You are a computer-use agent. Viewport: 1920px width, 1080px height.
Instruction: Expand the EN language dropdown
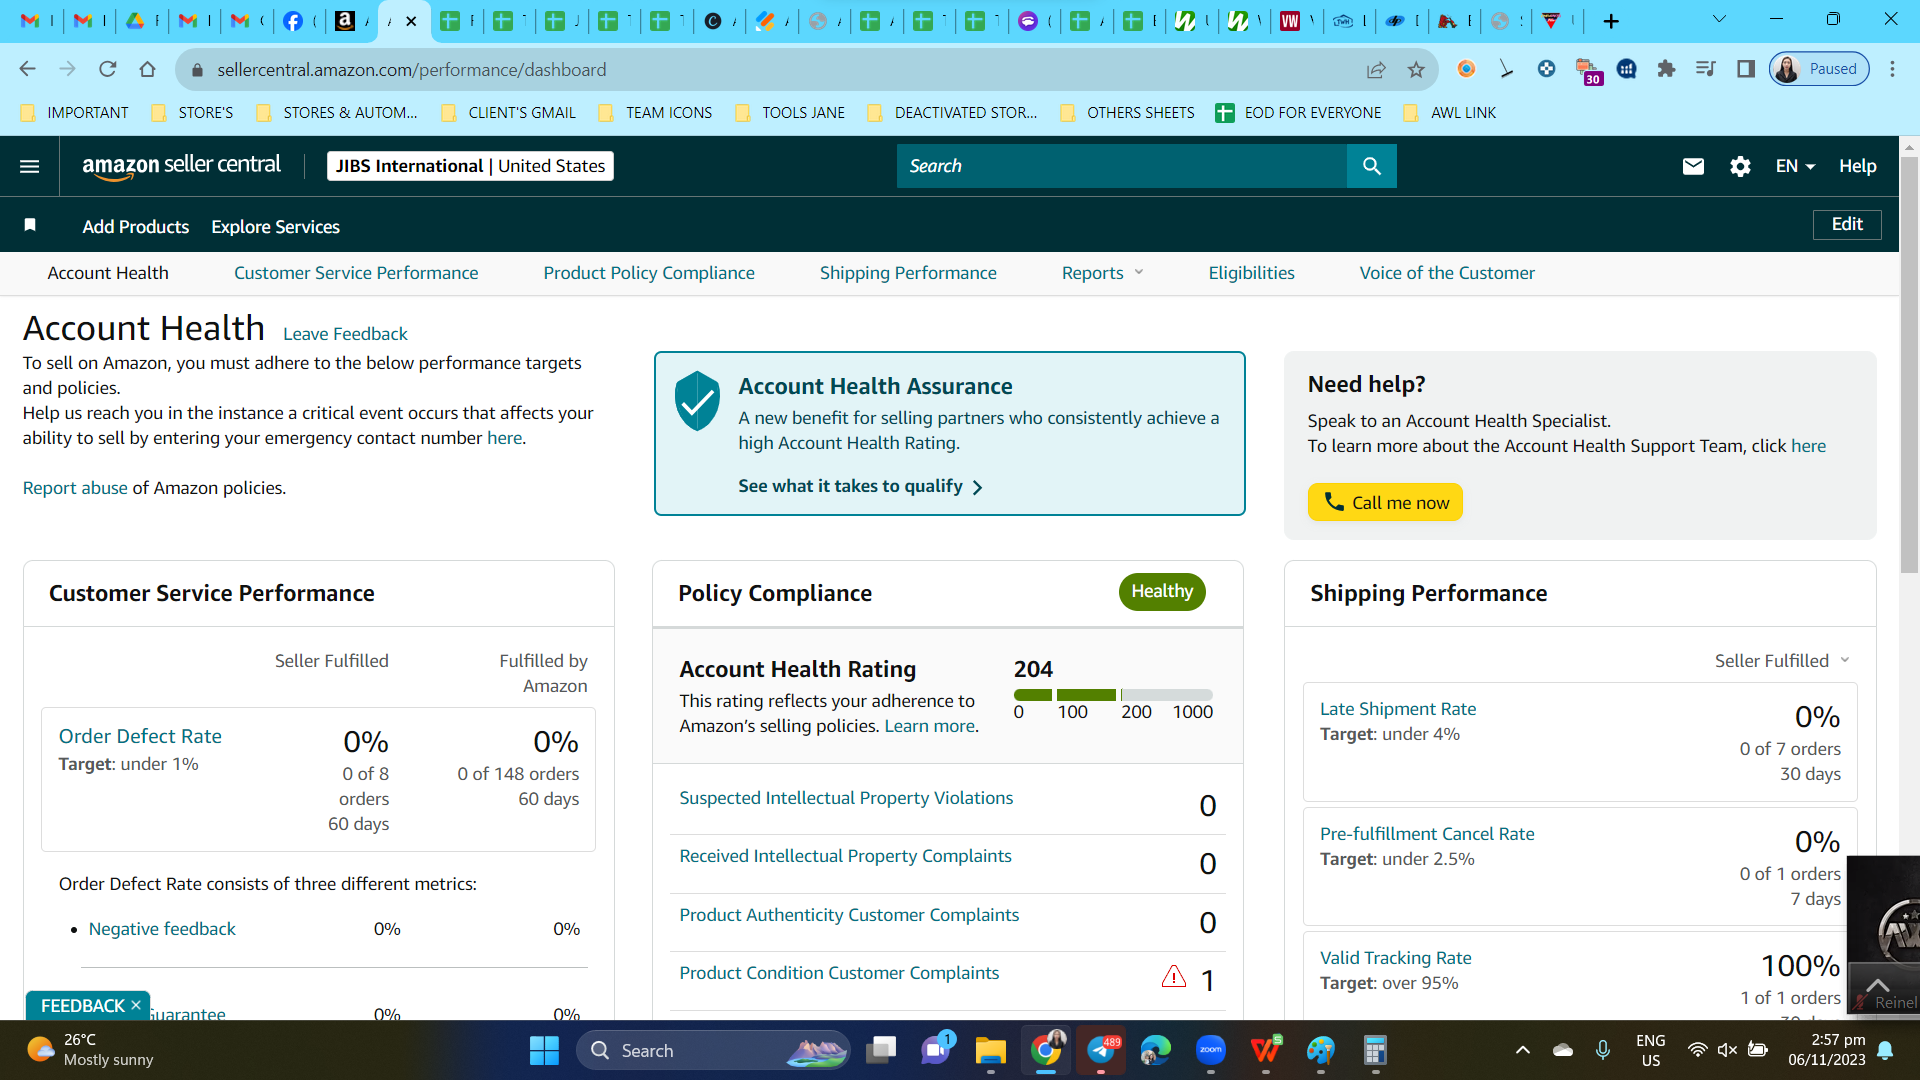[1795, 166]
